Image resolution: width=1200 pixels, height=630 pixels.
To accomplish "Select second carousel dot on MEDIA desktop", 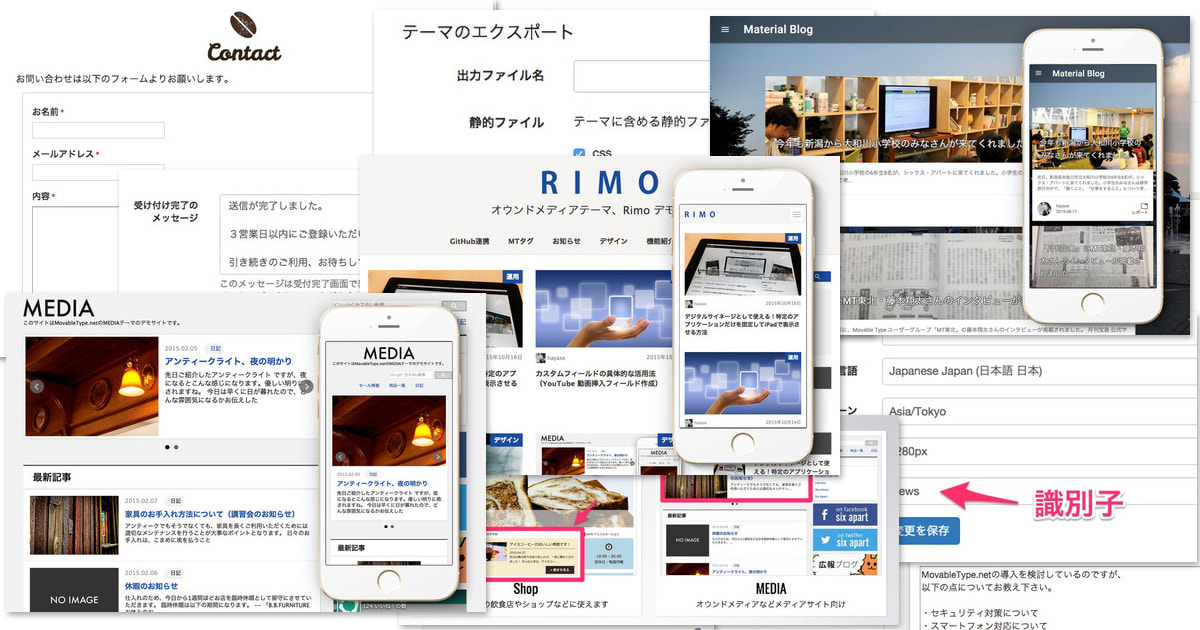I will click(176, 447).
